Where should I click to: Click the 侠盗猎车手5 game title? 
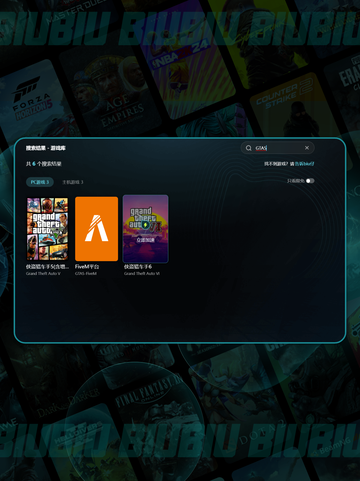(47, 267)
